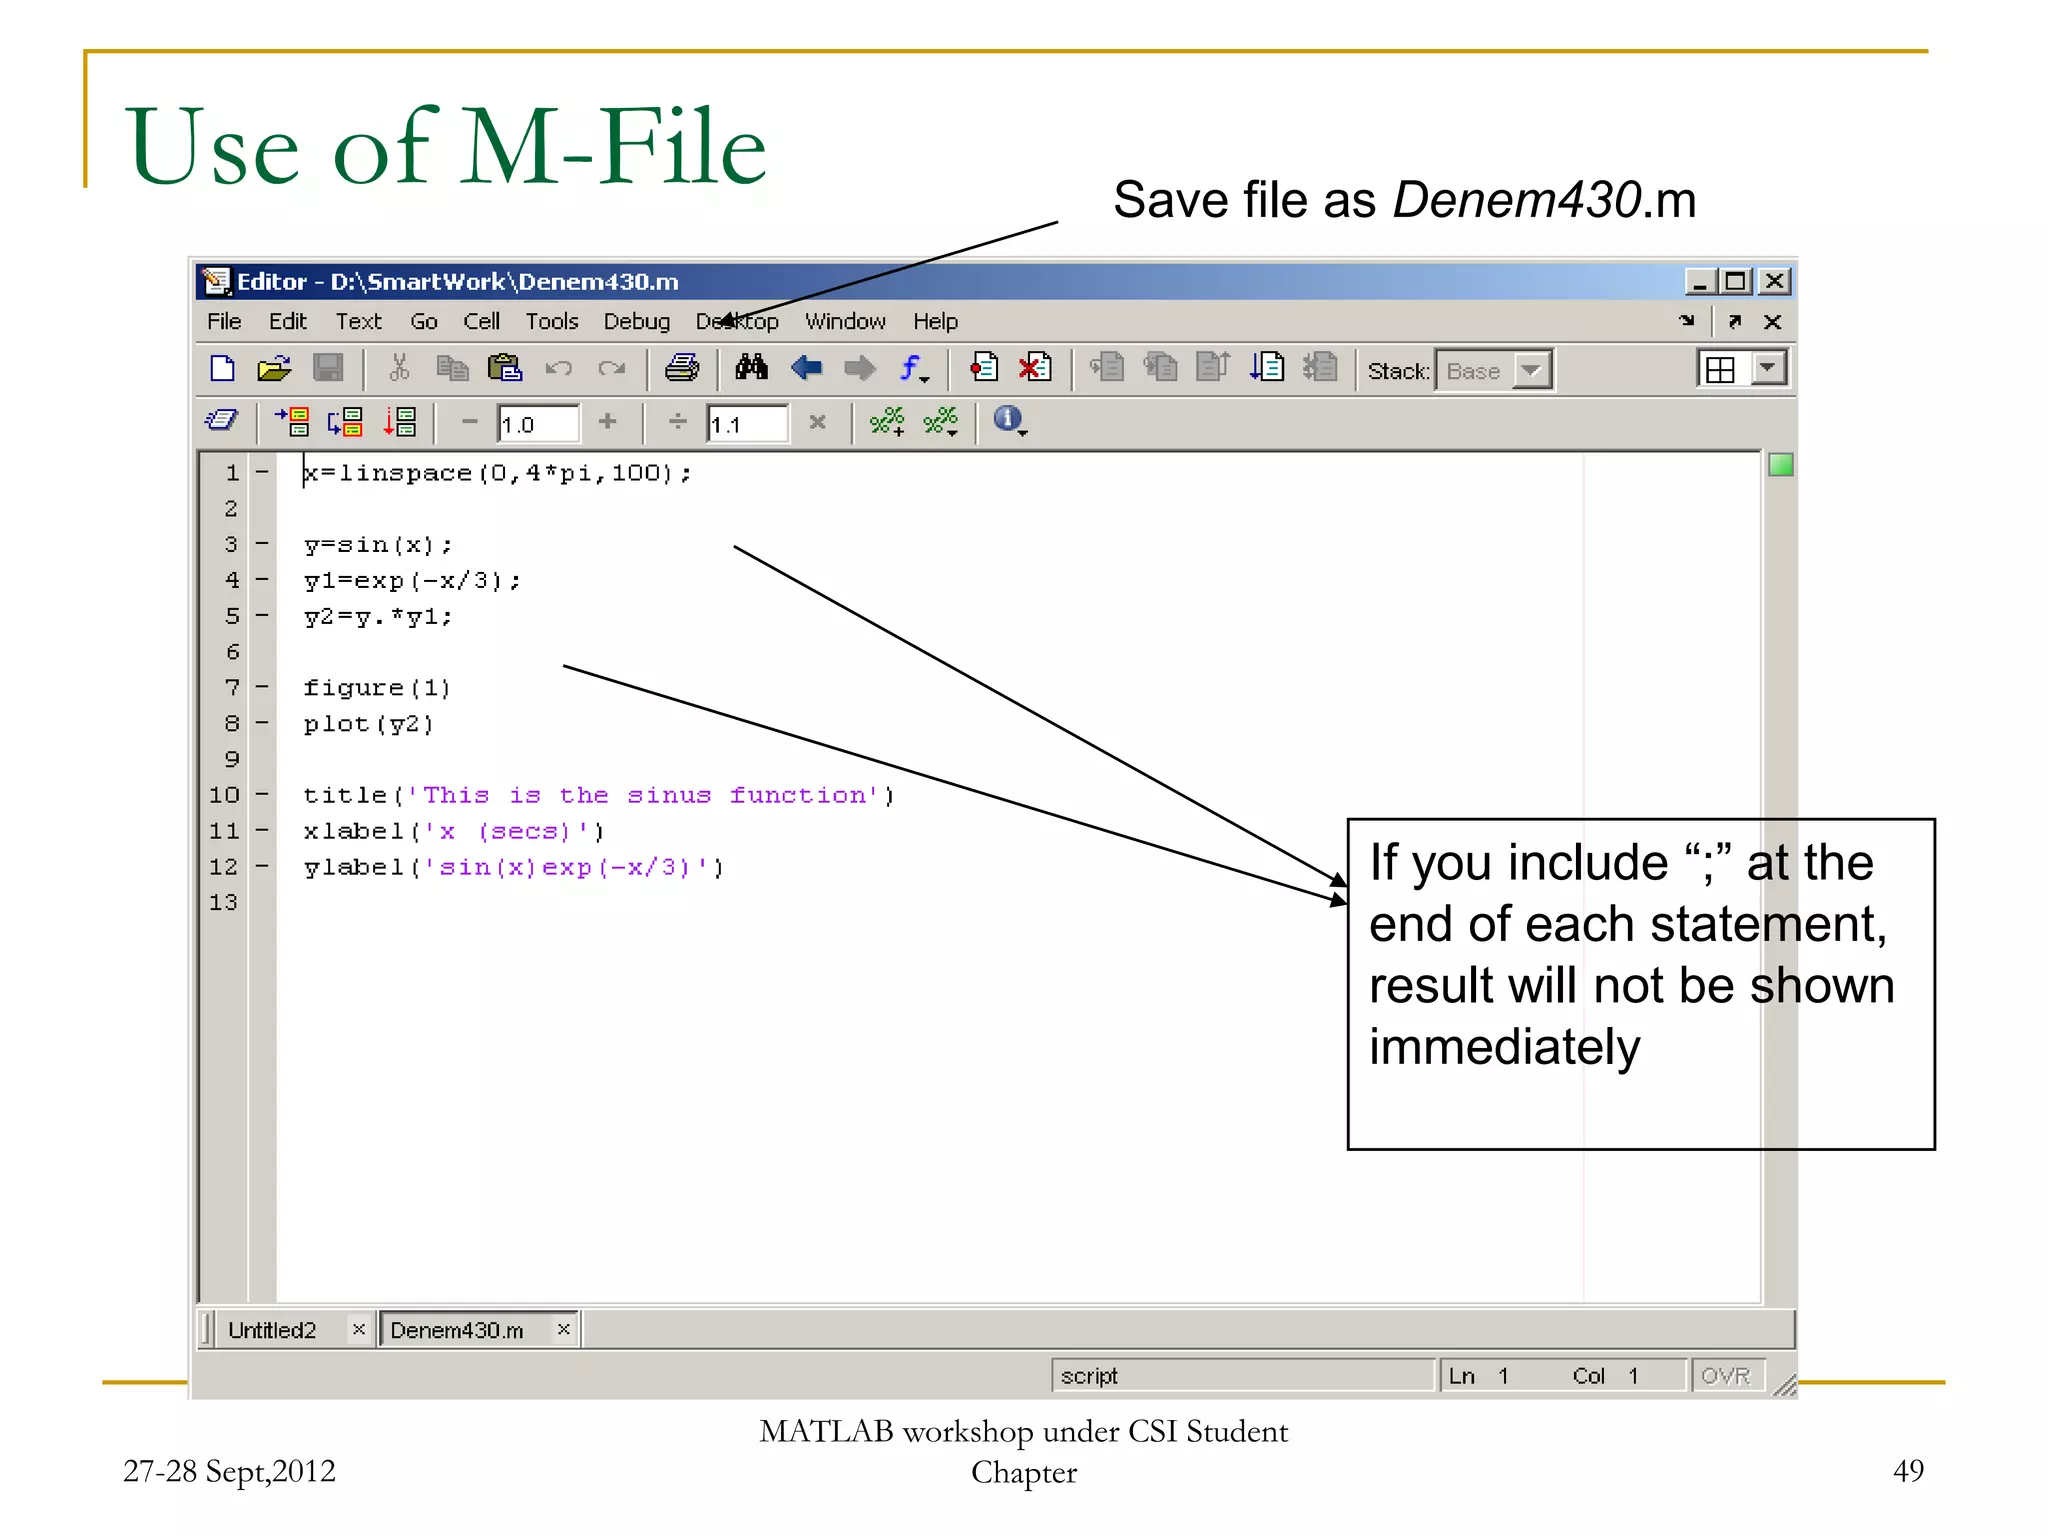Image resolution: width=2048 pixels, height=1536 pixels.
Task: Click the green code analyzer status box
Action: [1780, 465]
